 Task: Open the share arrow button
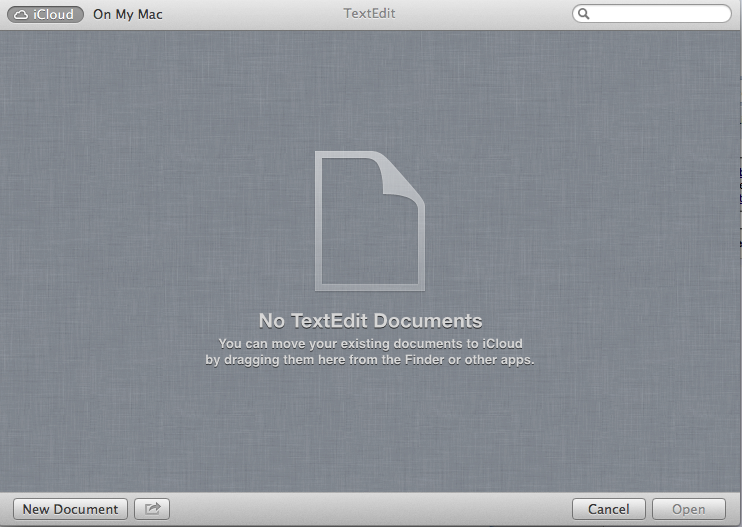[x=152, y=509]
